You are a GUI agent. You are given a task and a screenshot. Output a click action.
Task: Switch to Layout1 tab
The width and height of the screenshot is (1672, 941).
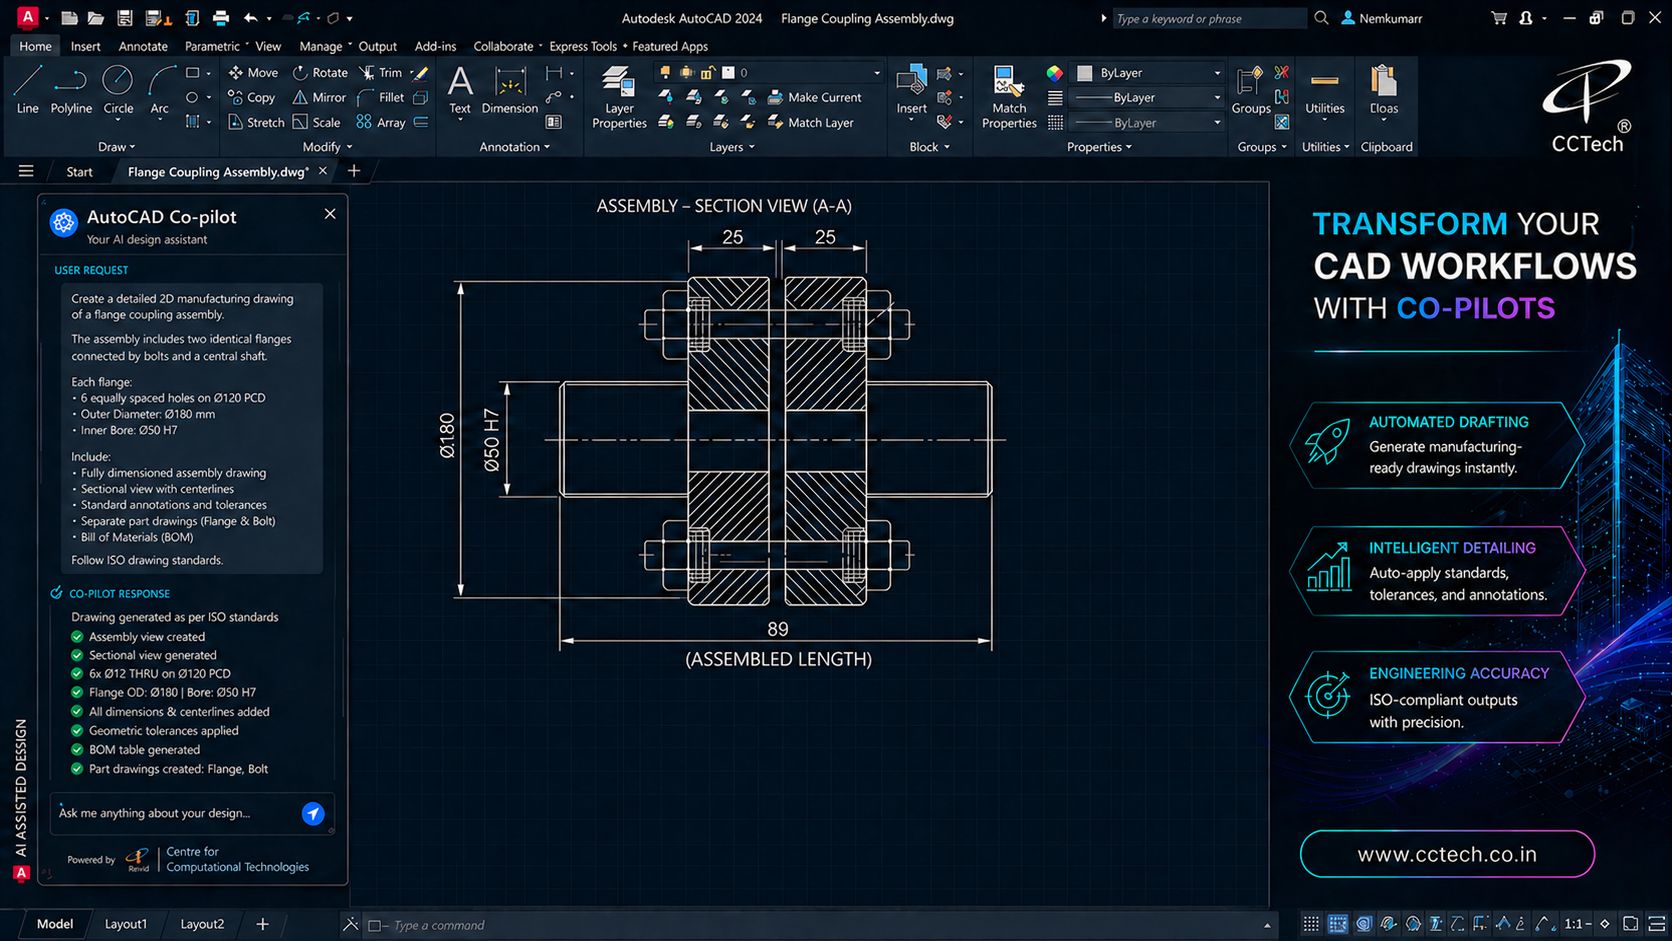[126, 924]
